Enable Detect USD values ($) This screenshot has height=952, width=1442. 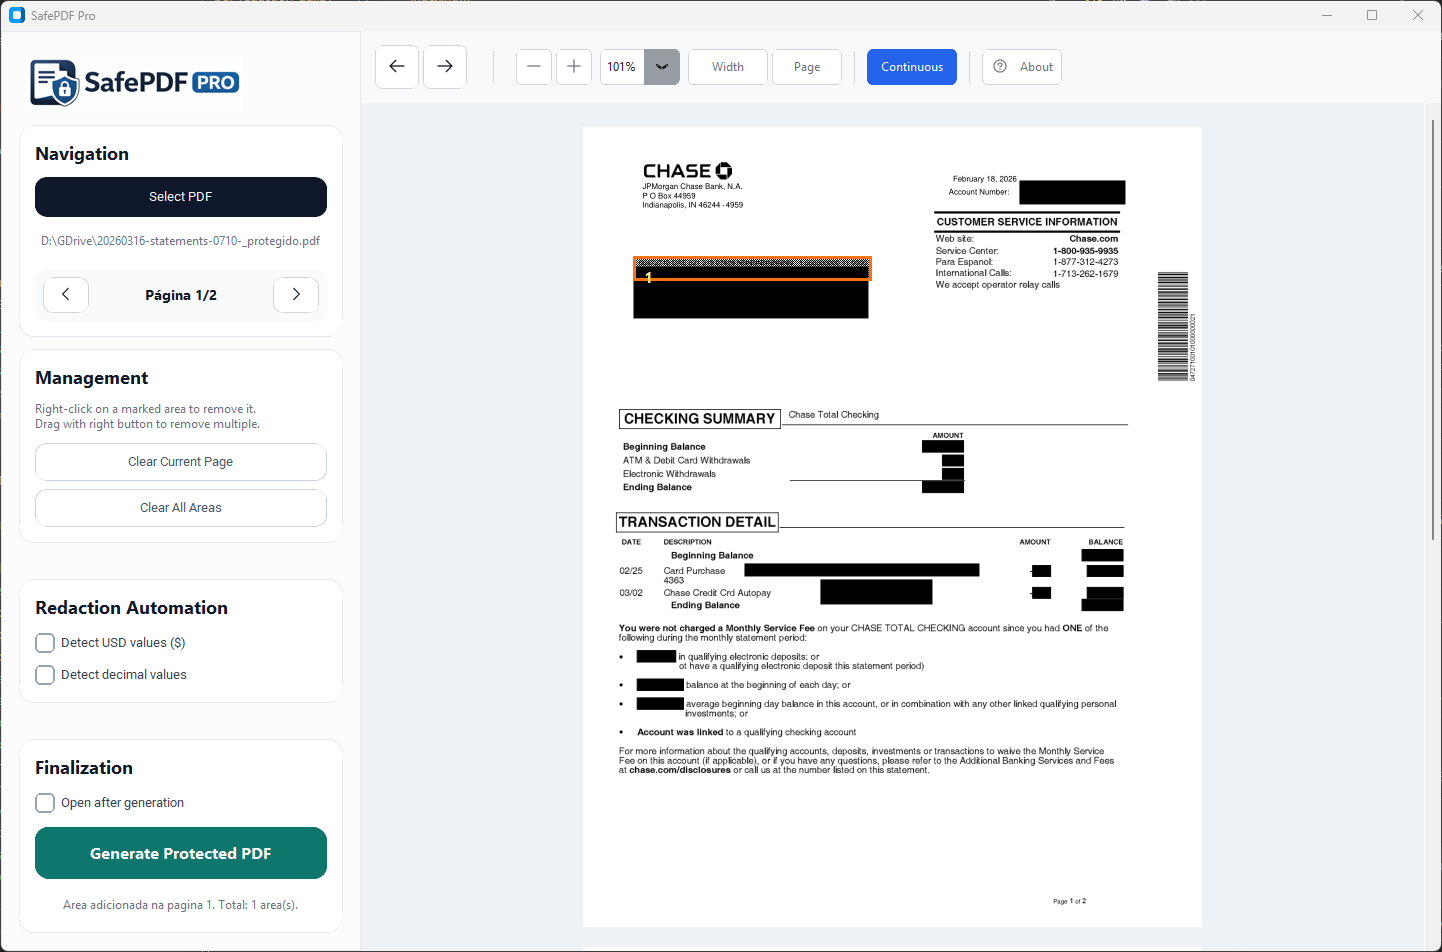(44, 642)
